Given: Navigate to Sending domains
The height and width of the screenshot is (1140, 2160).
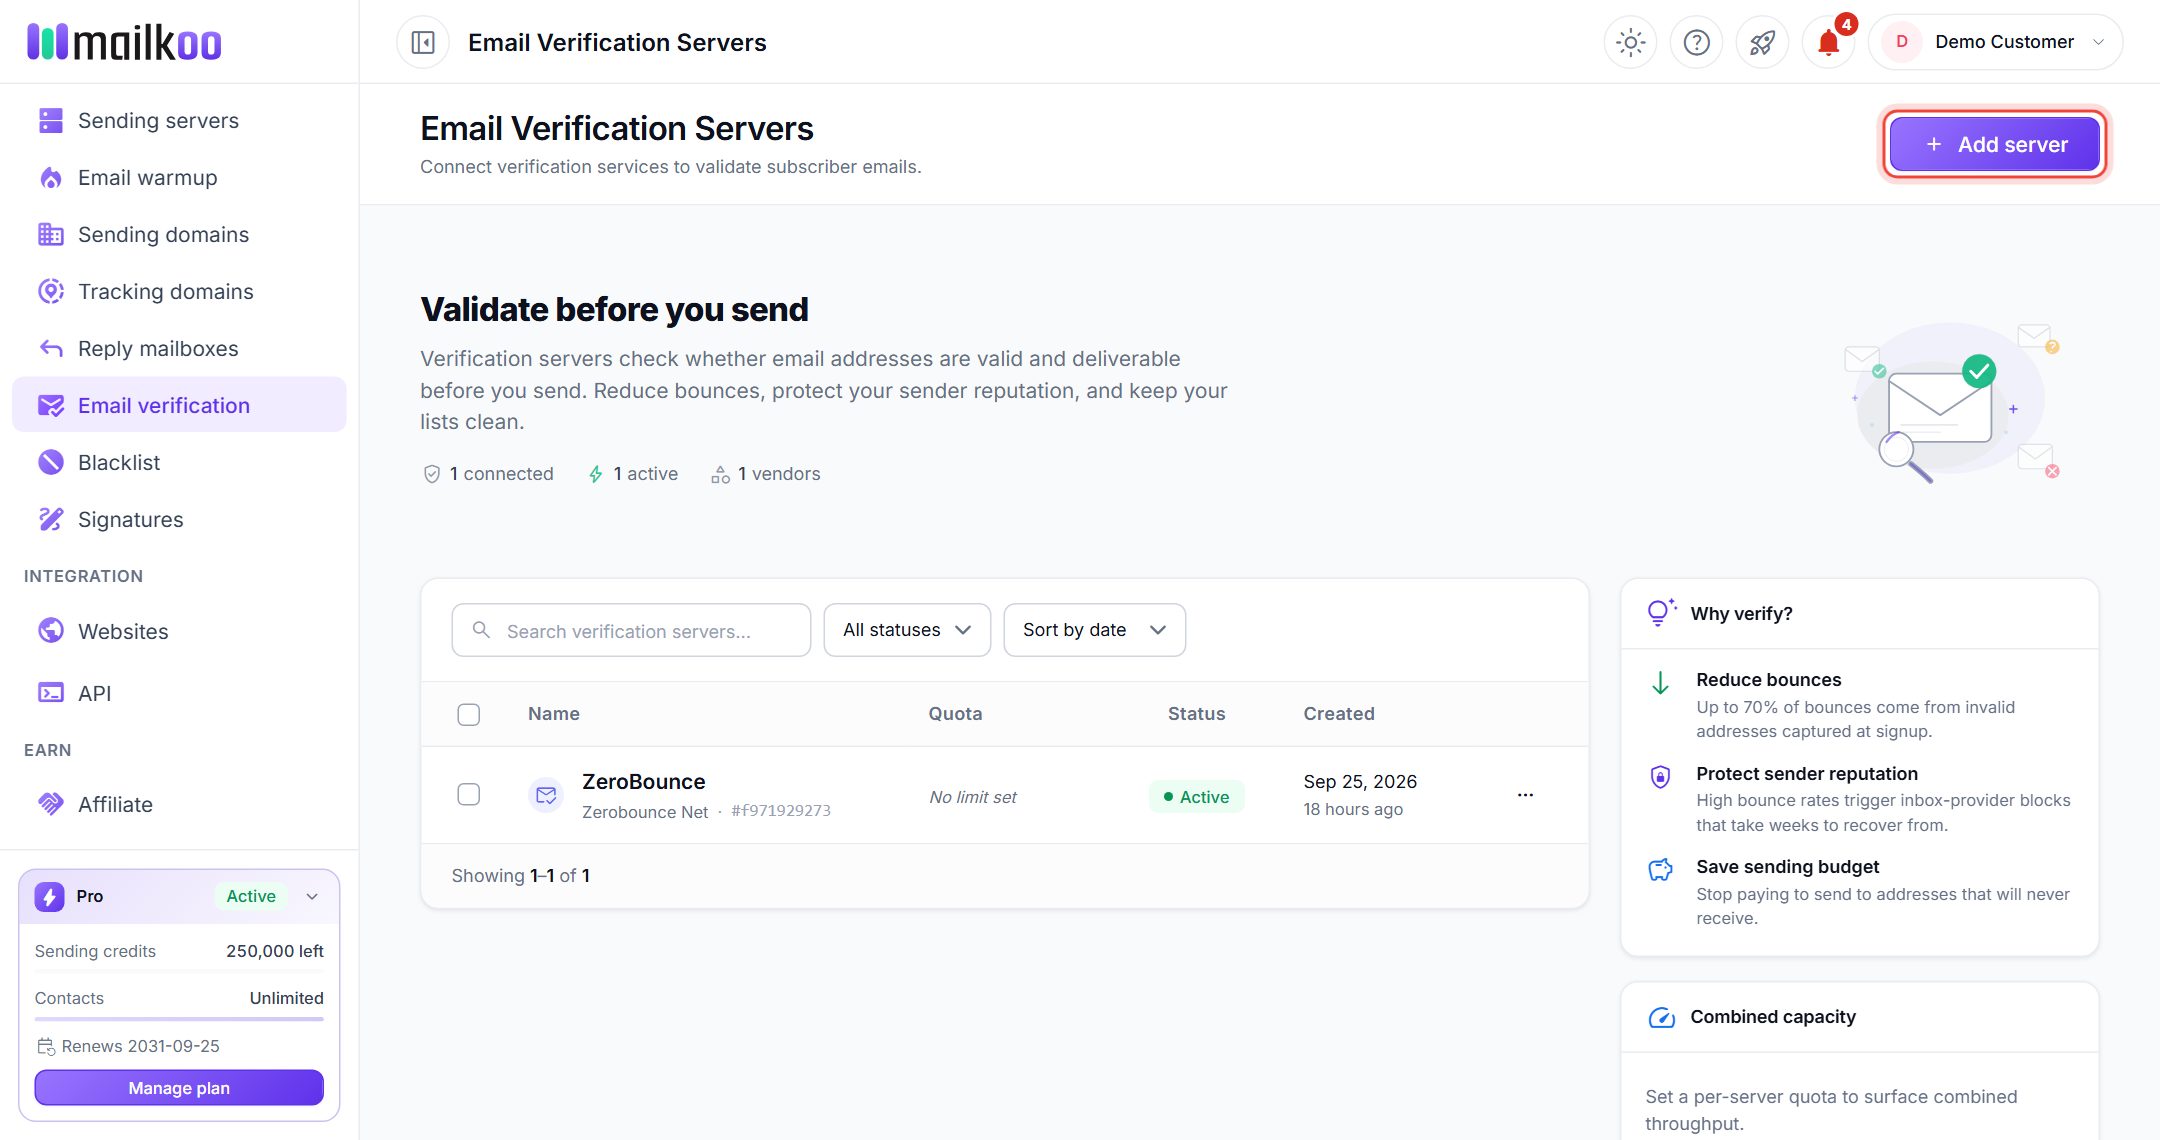Looking at the screenshot, I should pos(179,234).
